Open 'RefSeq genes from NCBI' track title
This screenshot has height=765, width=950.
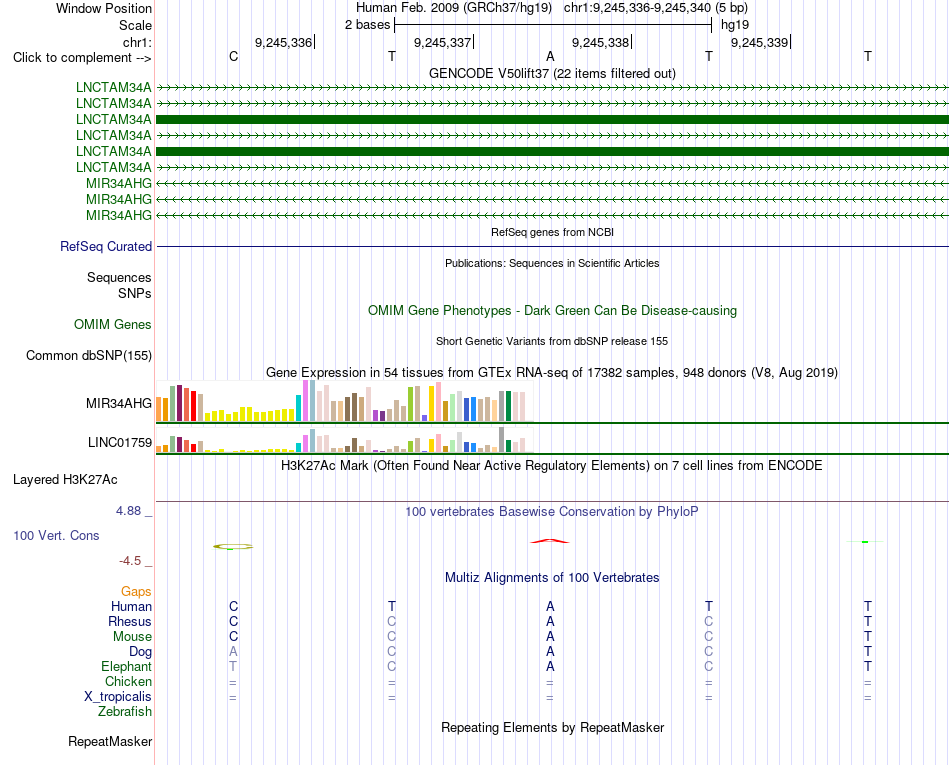pyautogui.click(x=552, y=232)
